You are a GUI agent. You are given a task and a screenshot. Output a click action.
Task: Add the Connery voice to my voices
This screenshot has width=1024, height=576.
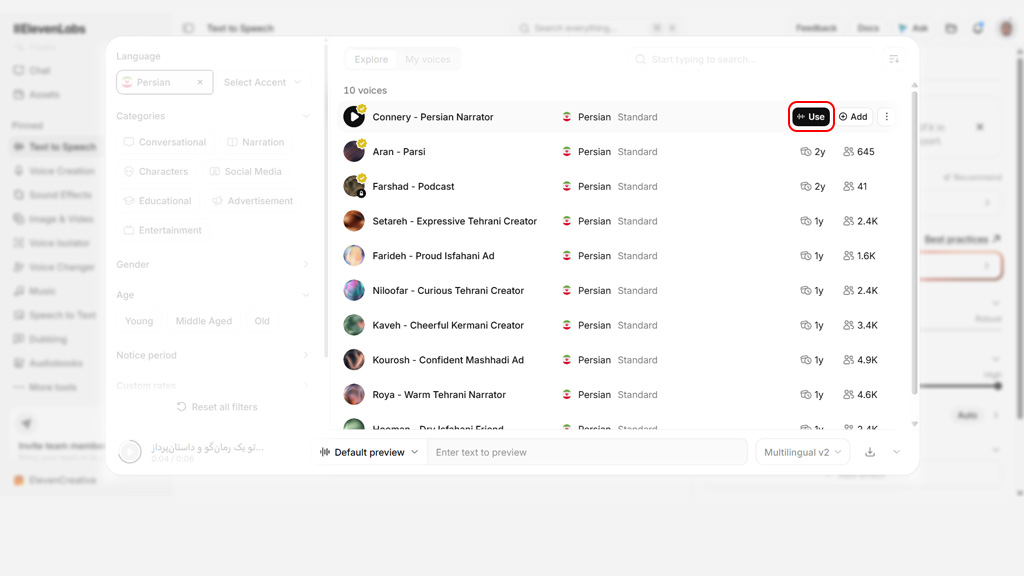854,117
